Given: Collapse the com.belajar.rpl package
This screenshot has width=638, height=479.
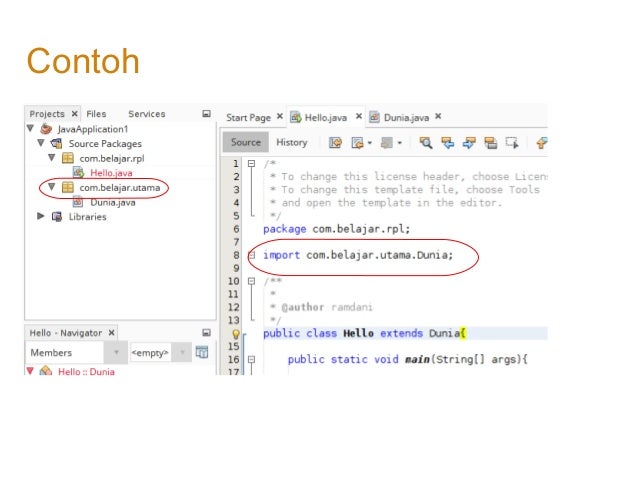Looking at the screenshot, I should coord(52,157).
